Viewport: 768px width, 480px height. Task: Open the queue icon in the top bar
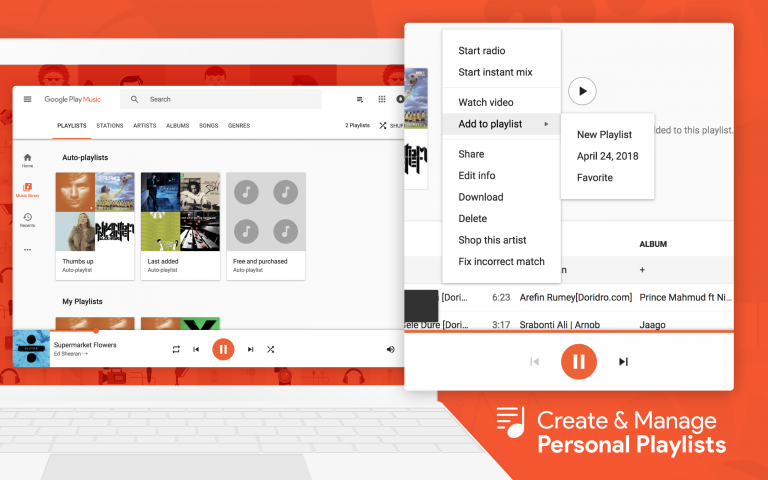[360, 99]
